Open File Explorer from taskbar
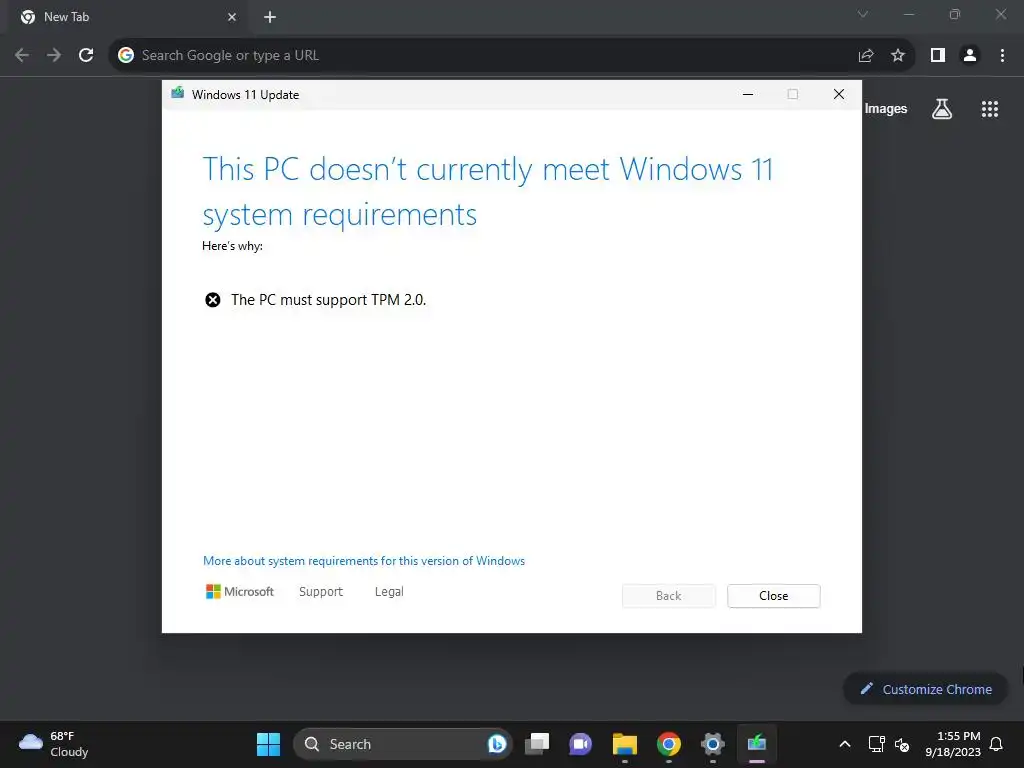 click(x=624, y=744)
